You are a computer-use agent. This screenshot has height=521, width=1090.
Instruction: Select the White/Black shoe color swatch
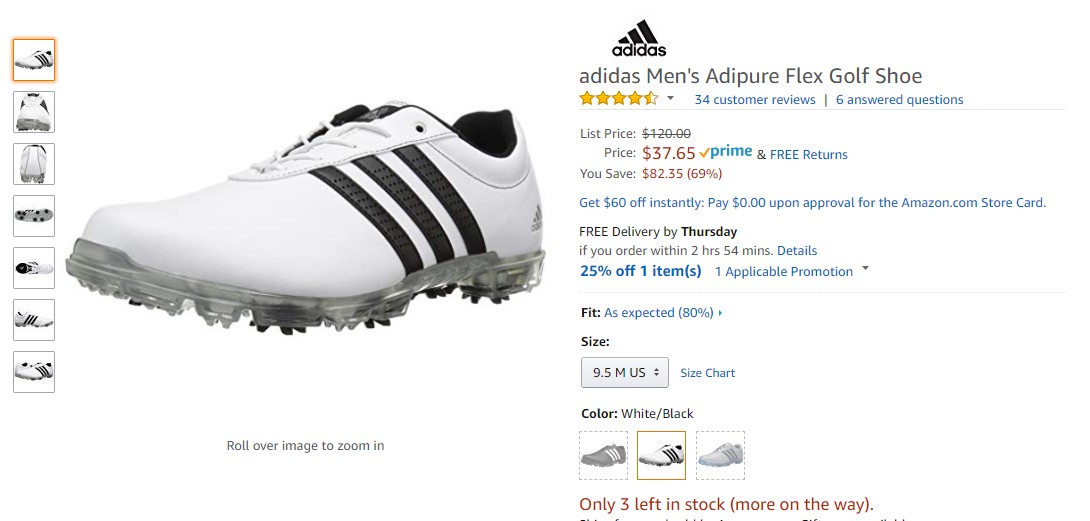tap(662, 456)
